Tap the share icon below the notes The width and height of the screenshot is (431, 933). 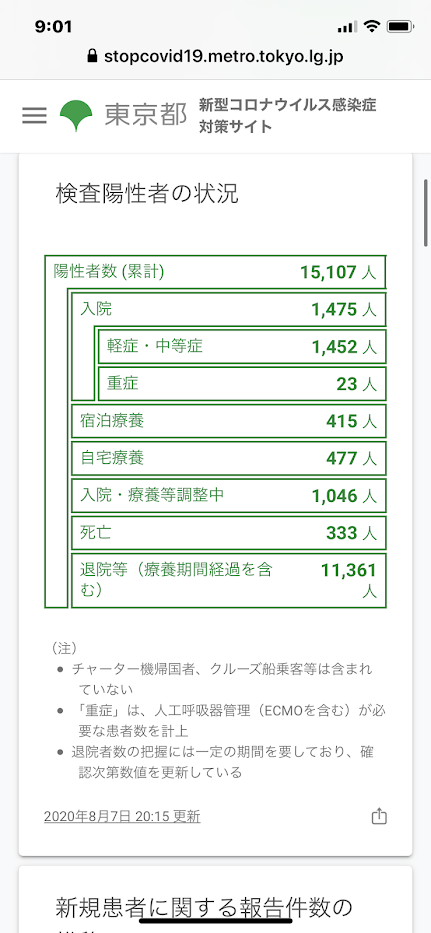pyautogui.click(x=379, y=816)
